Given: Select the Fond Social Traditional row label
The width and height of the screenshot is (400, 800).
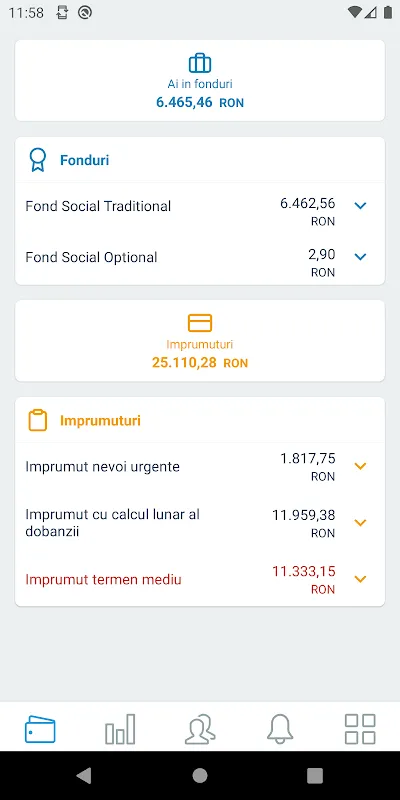Looking at the screenshot, I should (x=98, y=206).
